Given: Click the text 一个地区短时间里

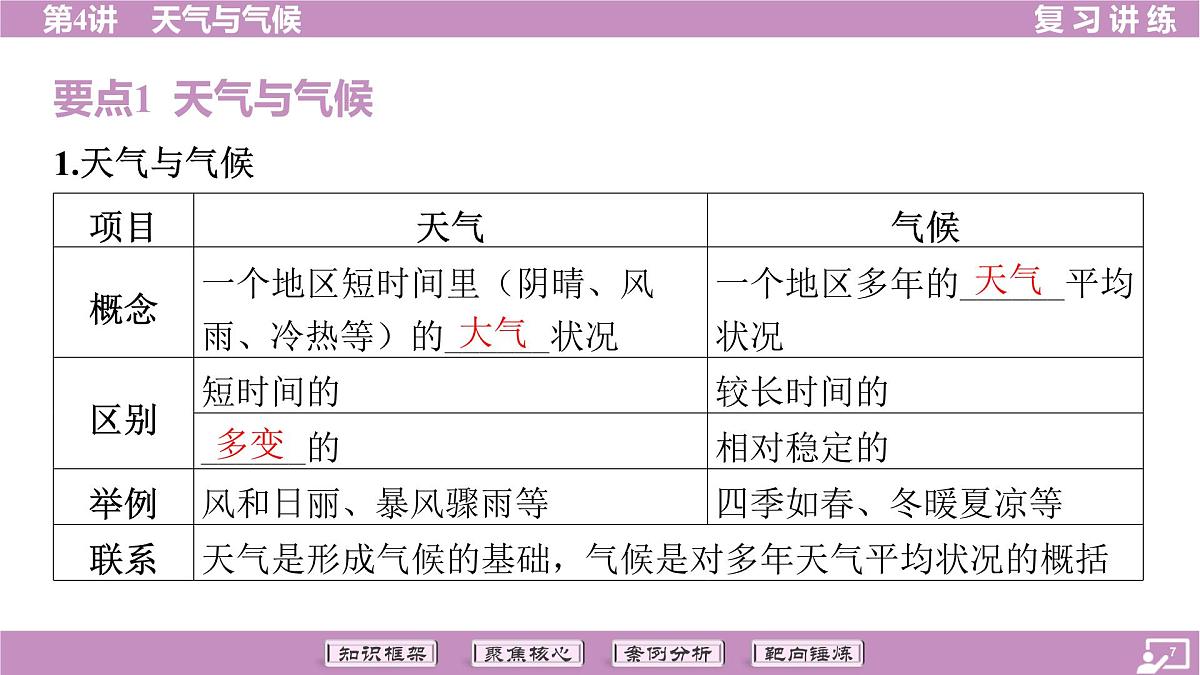Looking at the screenshot, I should (x=341, y=284).
